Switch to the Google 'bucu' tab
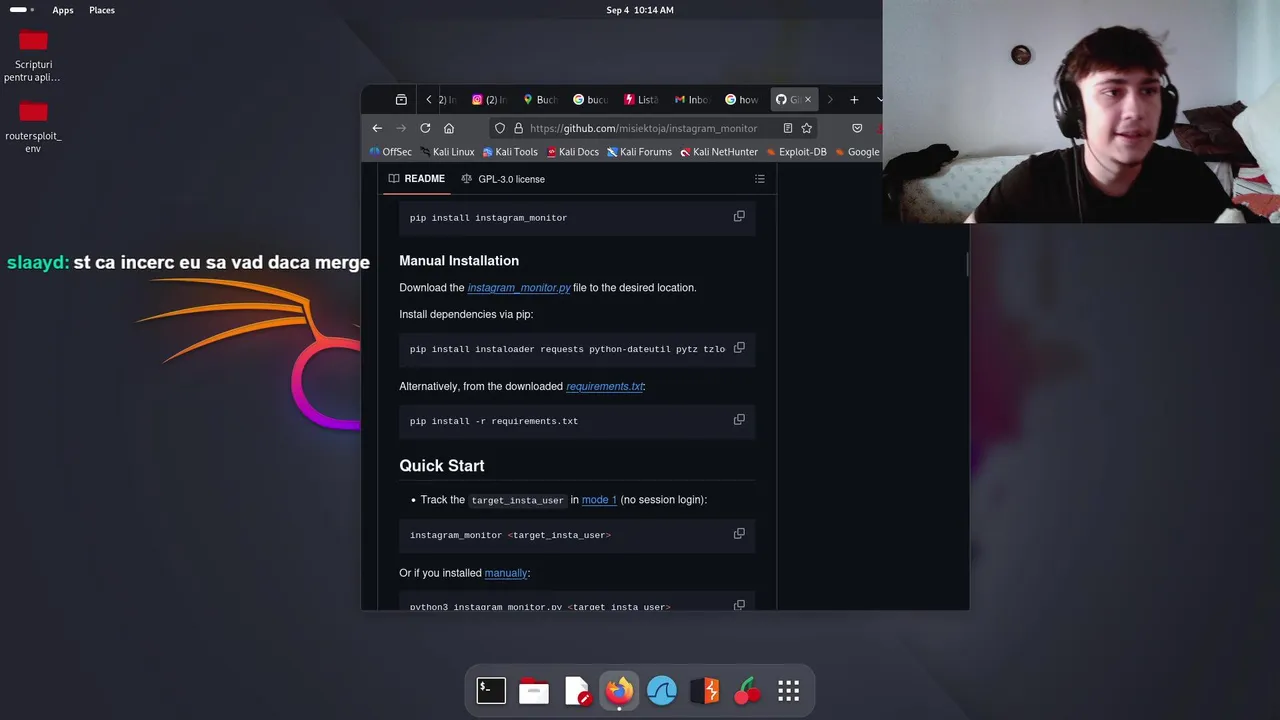The height and width of the screenshot is (720, 1280). point(590,100)
